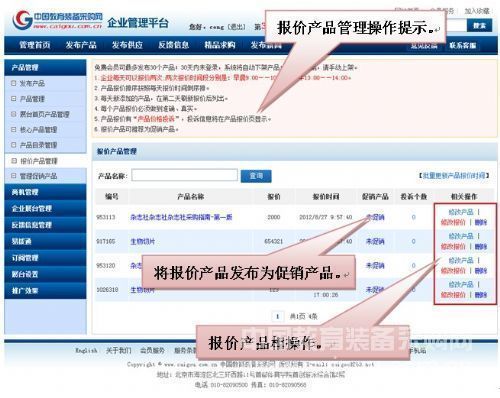The image size is (500, 398).
Task: Click 删除 in row 953113
Action: (x=481, y=222)
